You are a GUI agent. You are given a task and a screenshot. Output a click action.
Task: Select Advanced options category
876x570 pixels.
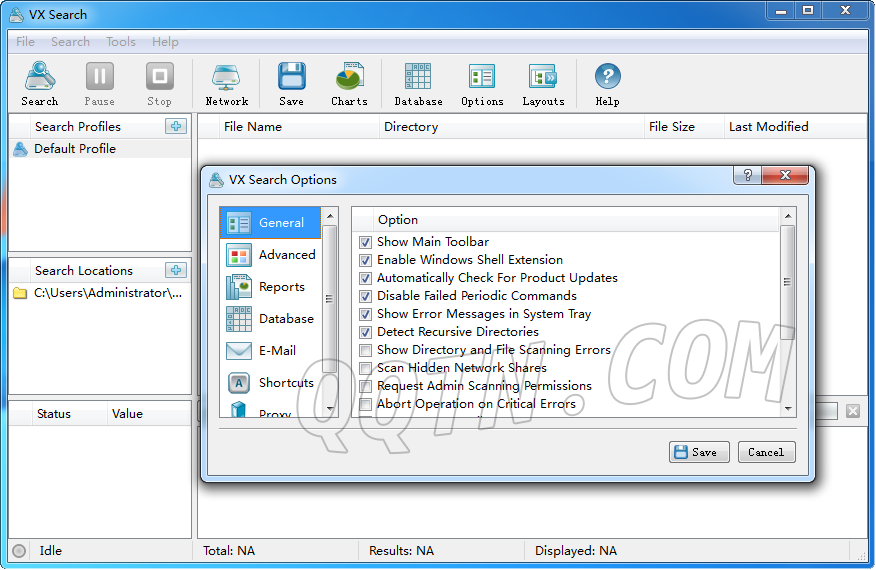coord(271,255)
